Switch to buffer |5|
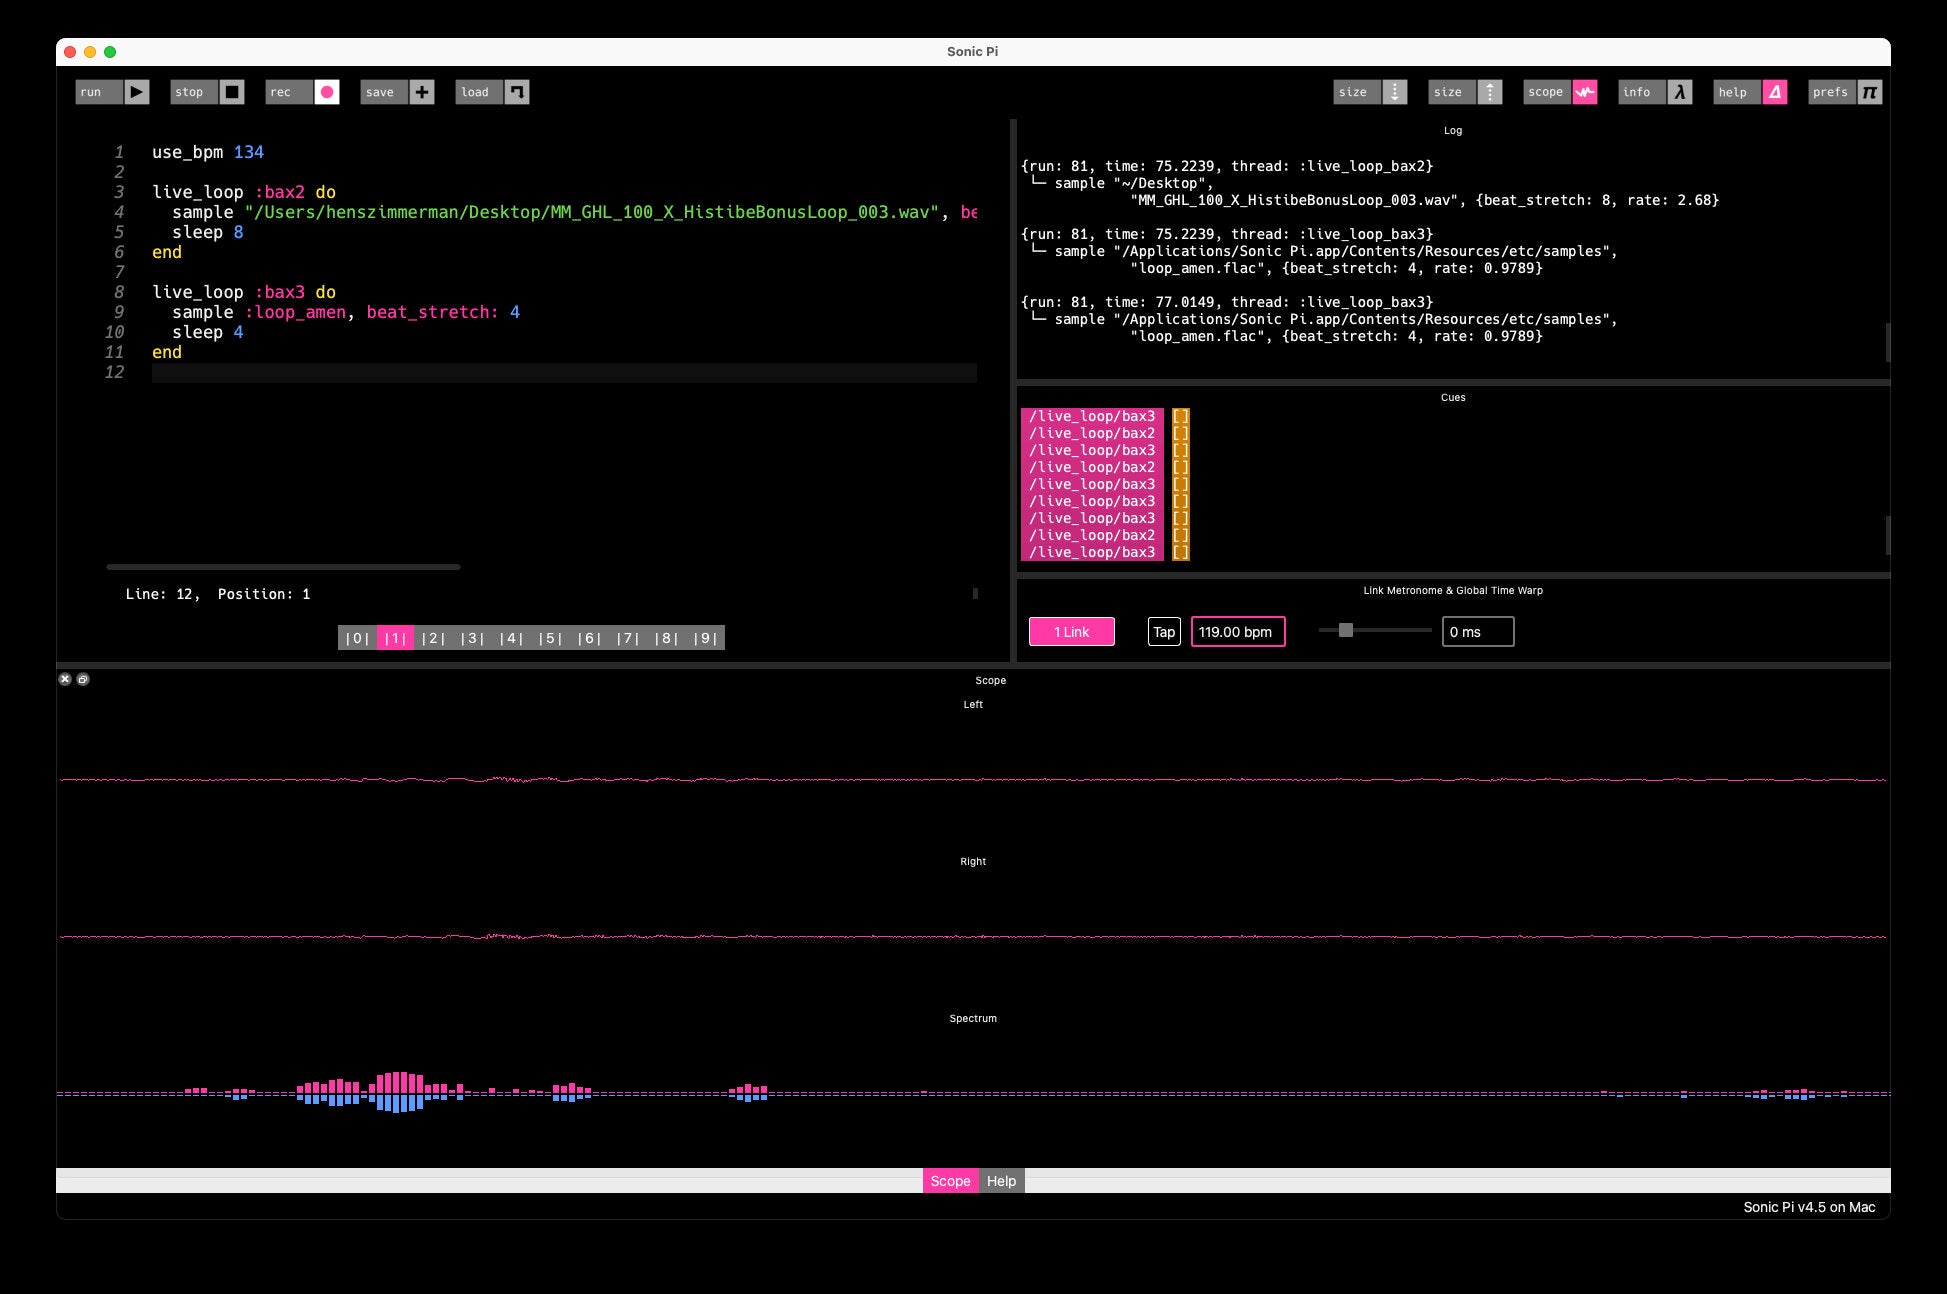 click(551, 638)
